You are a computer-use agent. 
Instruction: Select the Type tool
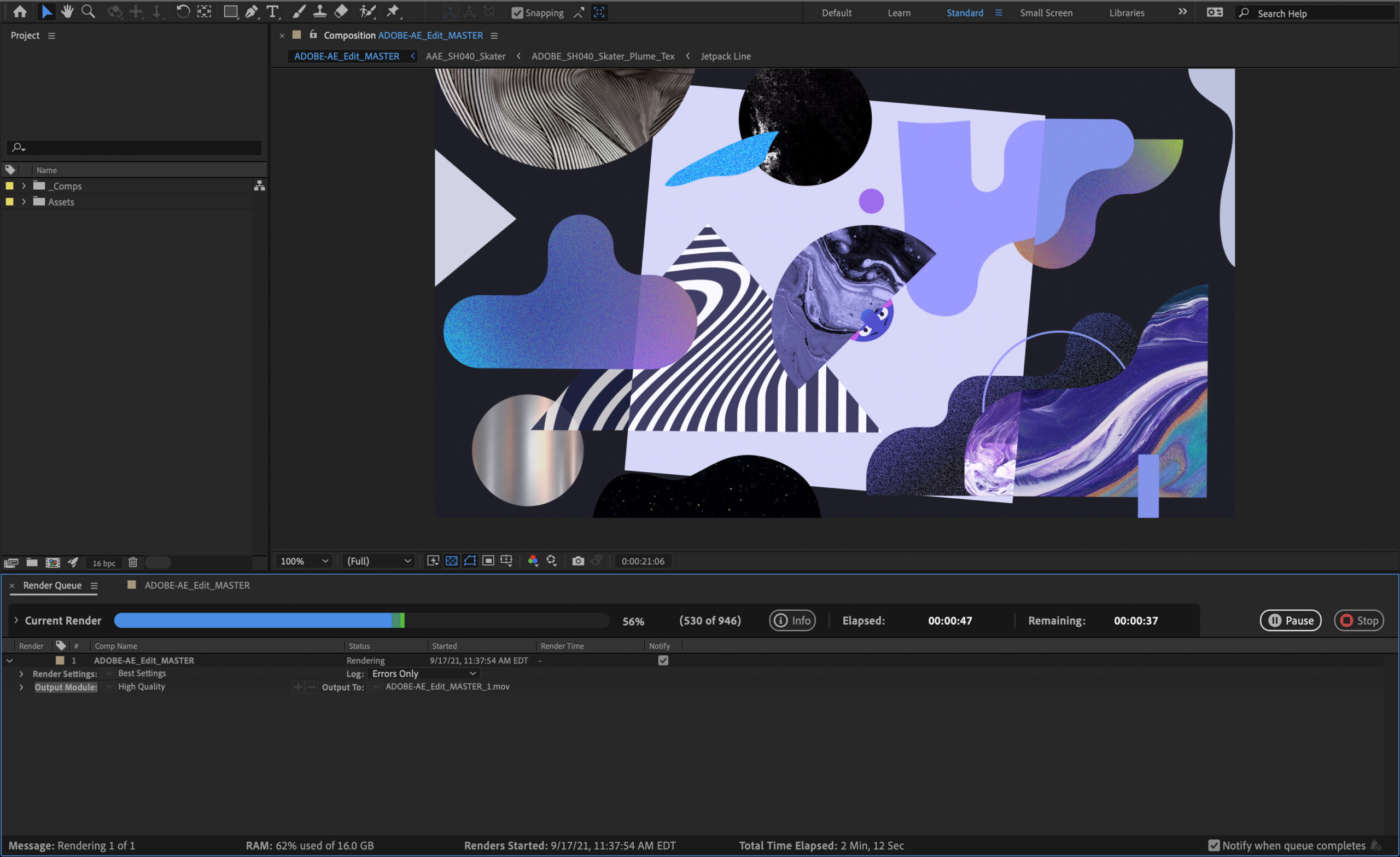pos(272,12)
